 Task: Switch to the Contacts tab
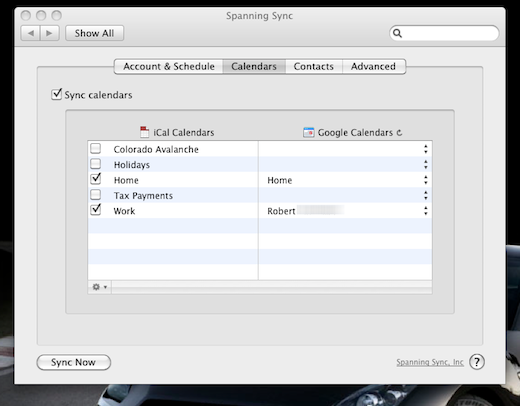coord(314,66)
